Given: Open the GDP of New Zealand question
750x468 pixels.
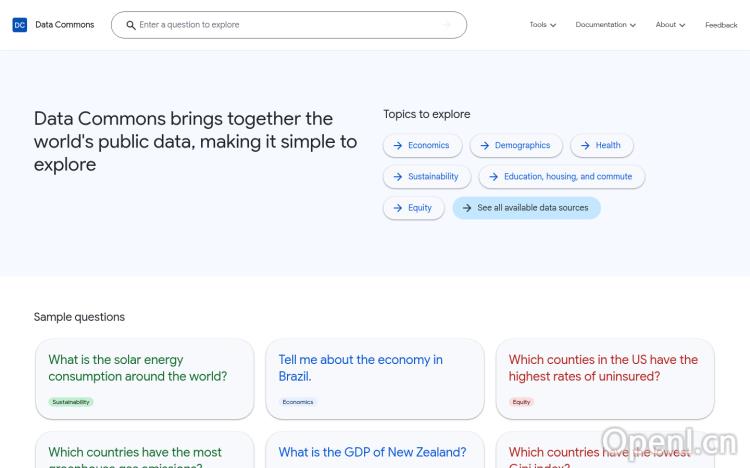Looking at the screenshot, I should click(372, 452).
